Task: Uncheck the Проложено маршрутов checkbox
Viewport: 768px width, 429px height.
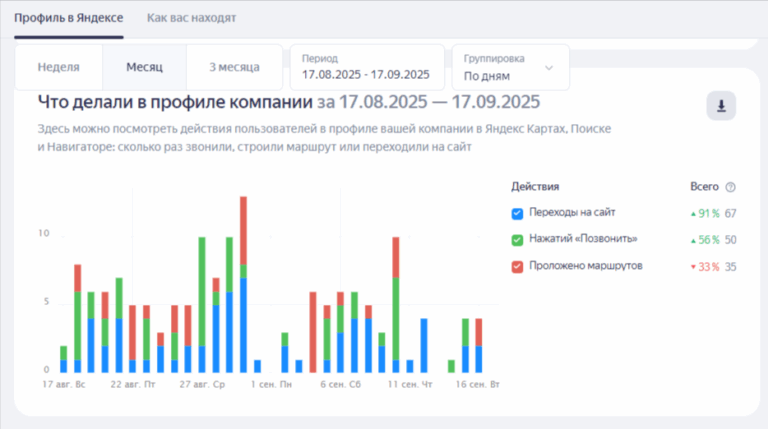Action: [x=517, y=267]
